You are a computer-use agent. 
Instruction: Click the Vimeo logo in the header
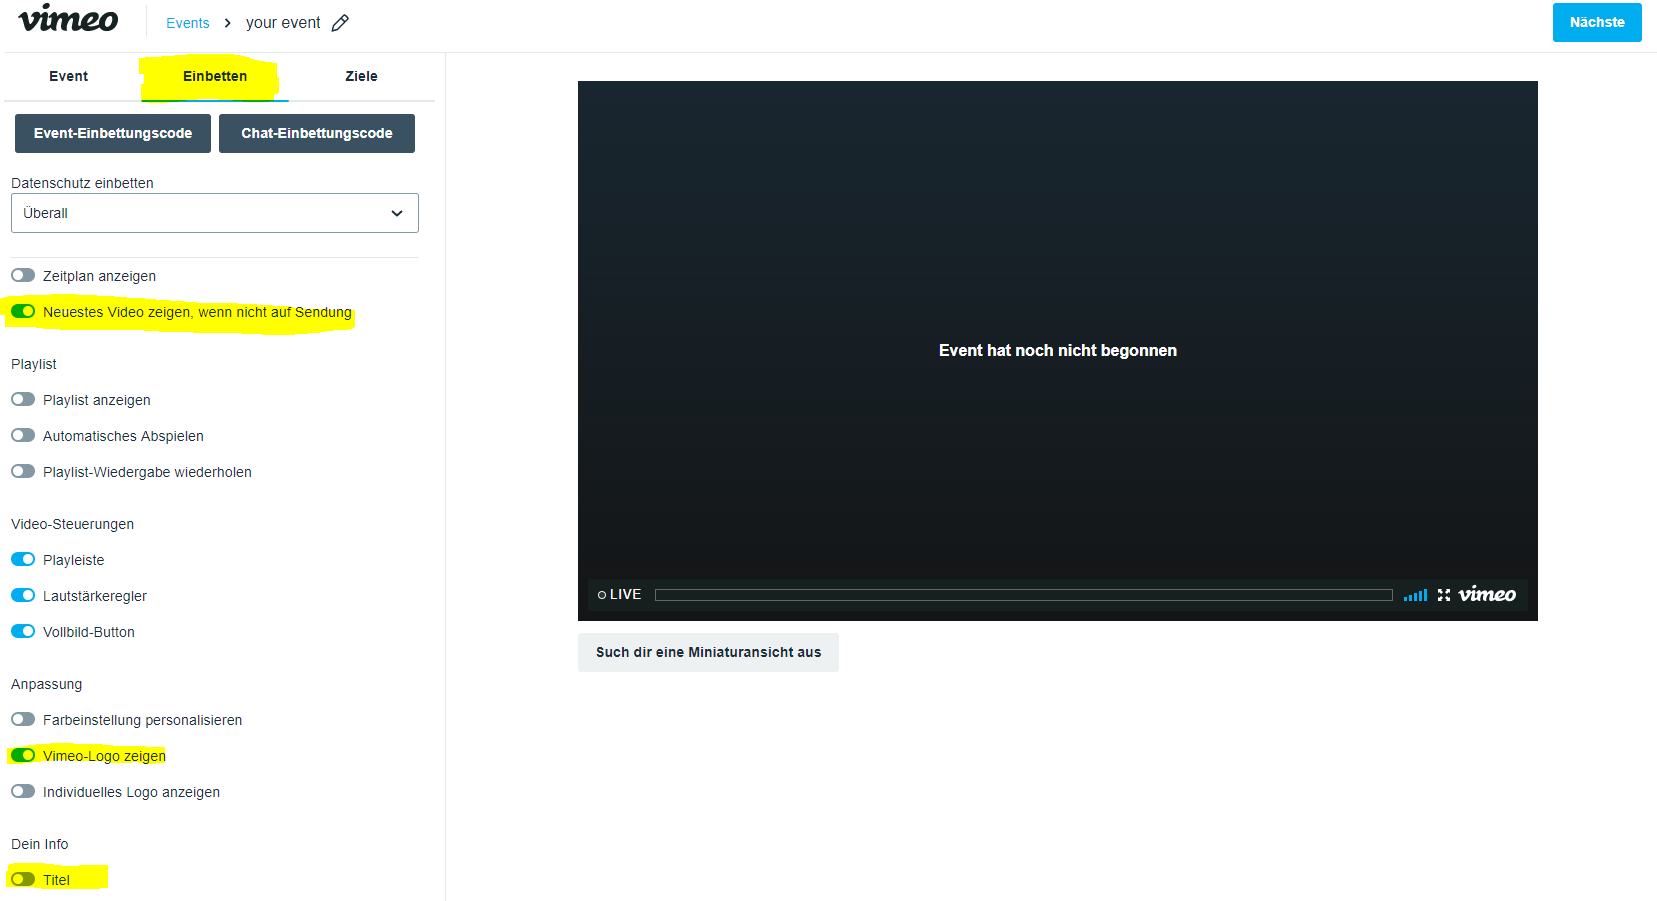[x=68, y=19]
